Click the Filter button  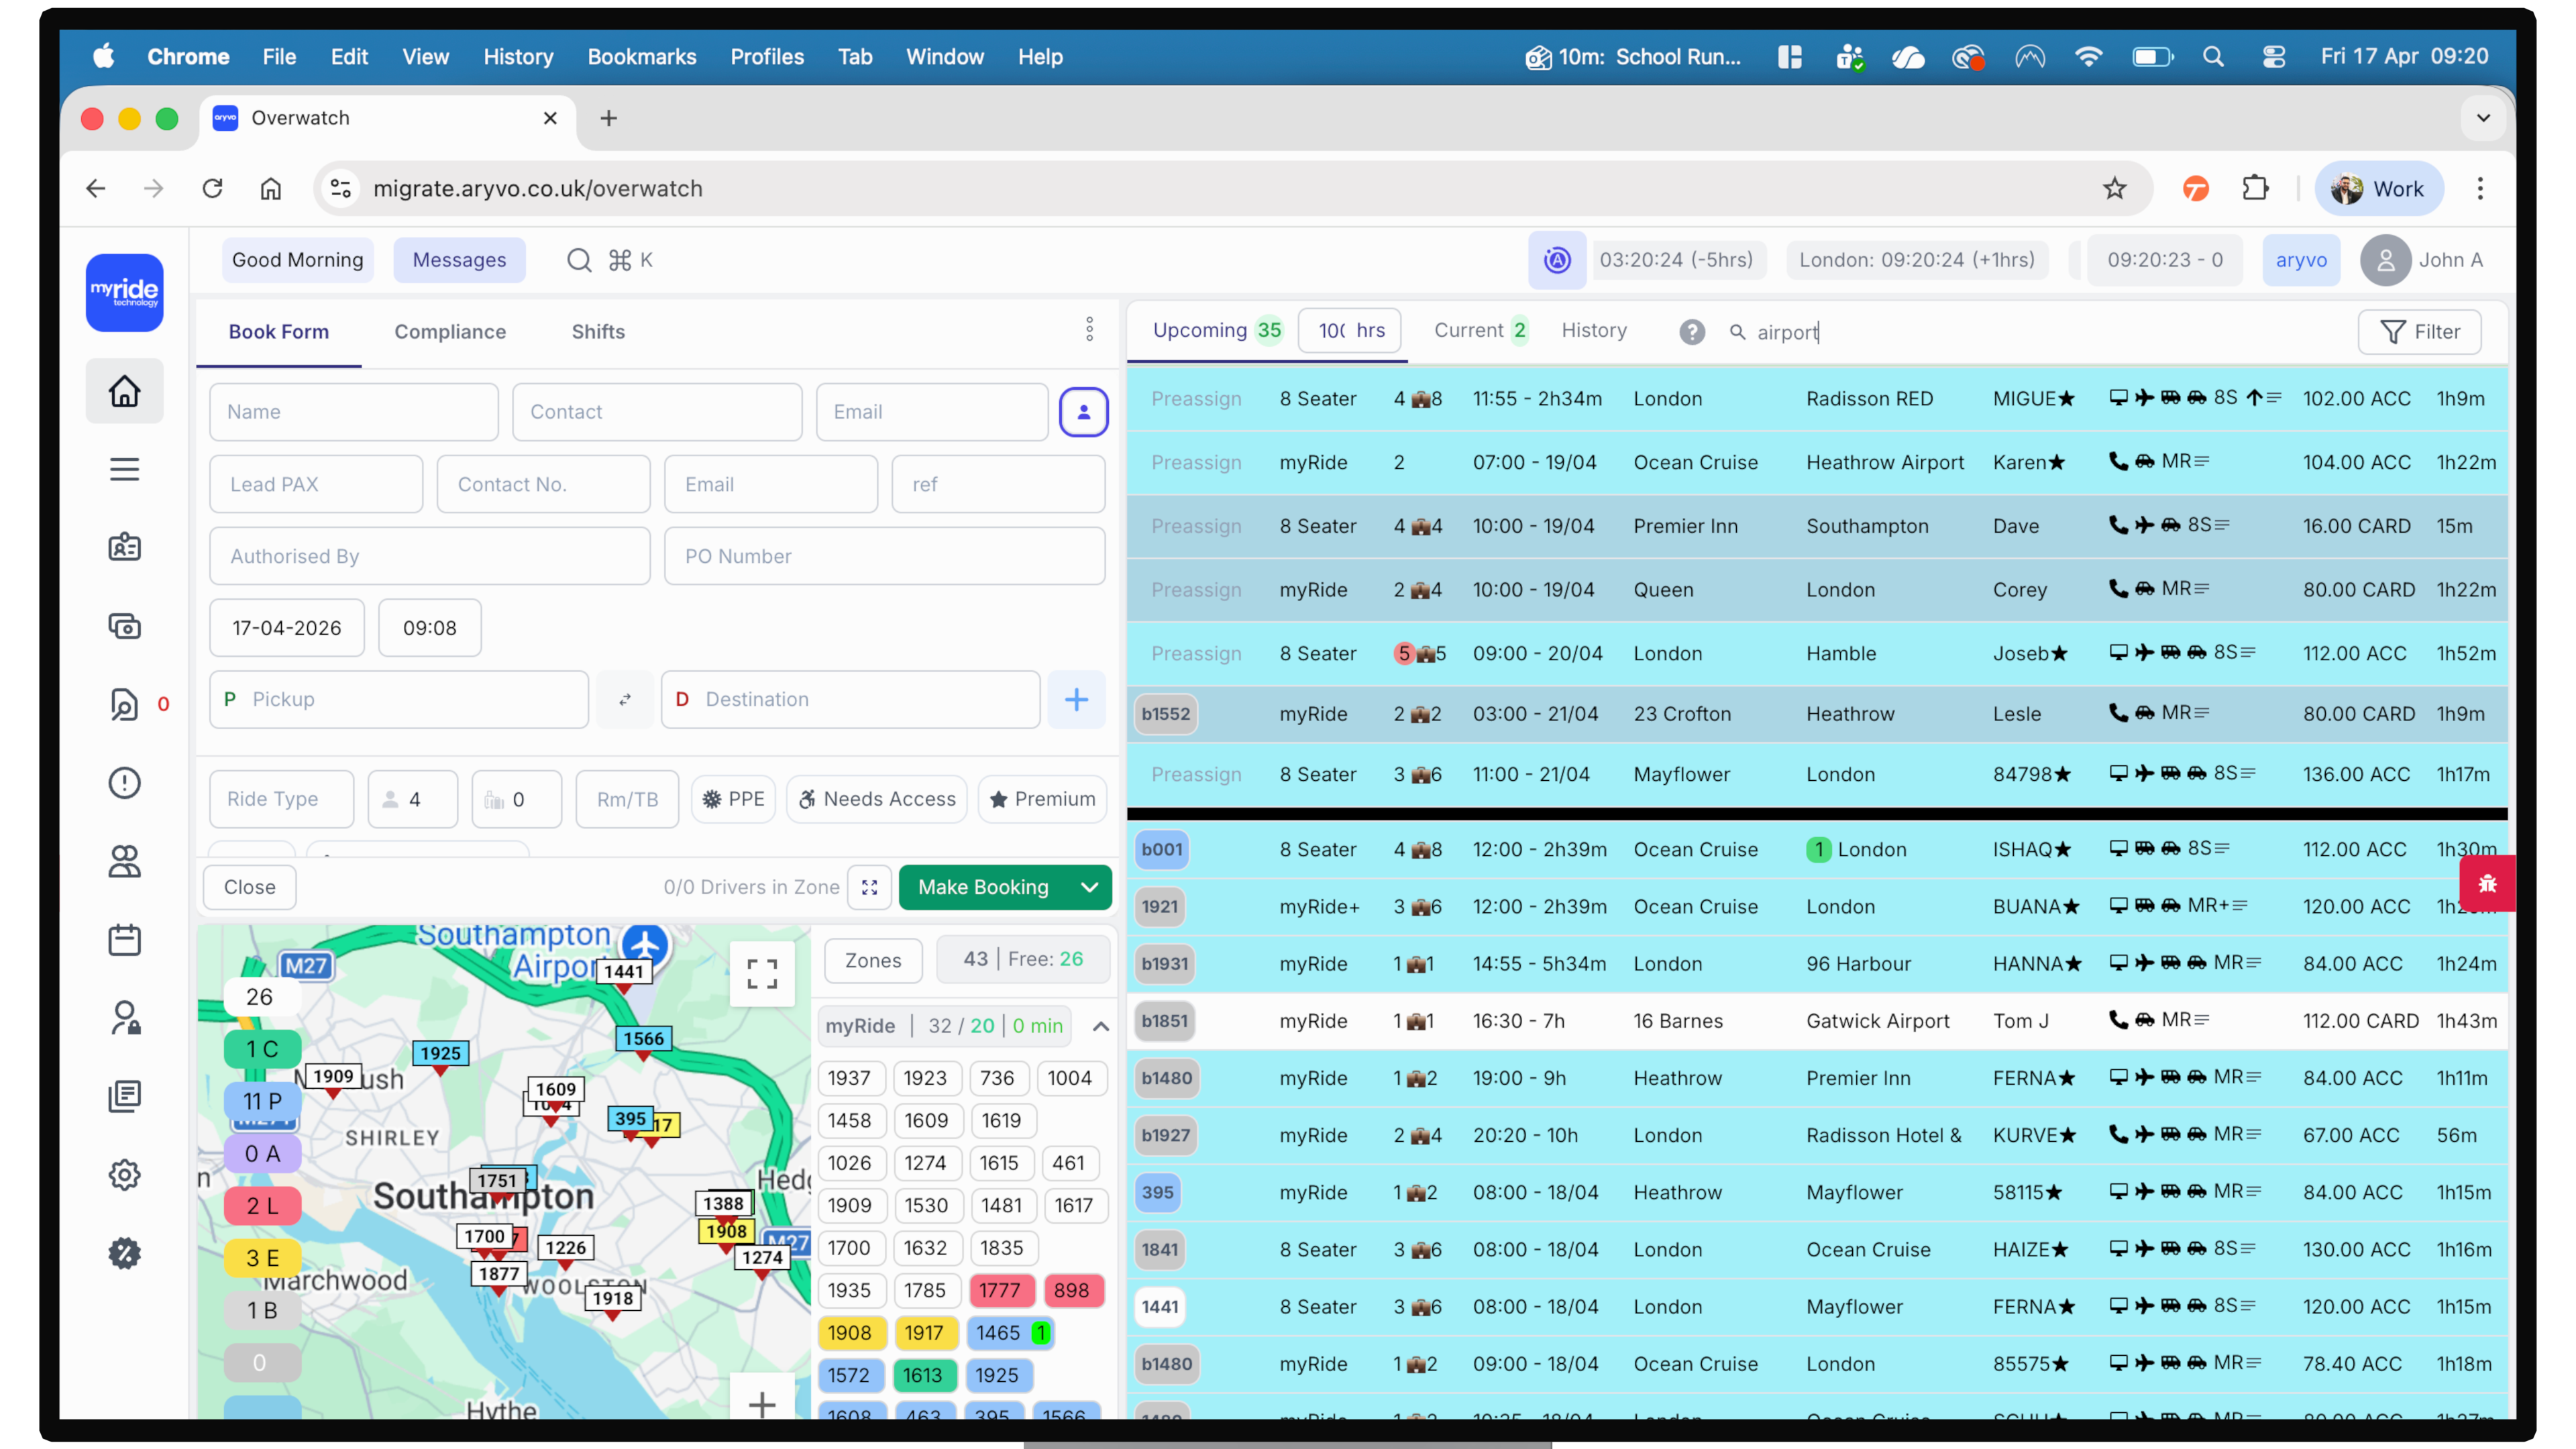[x=2419, y=332]
